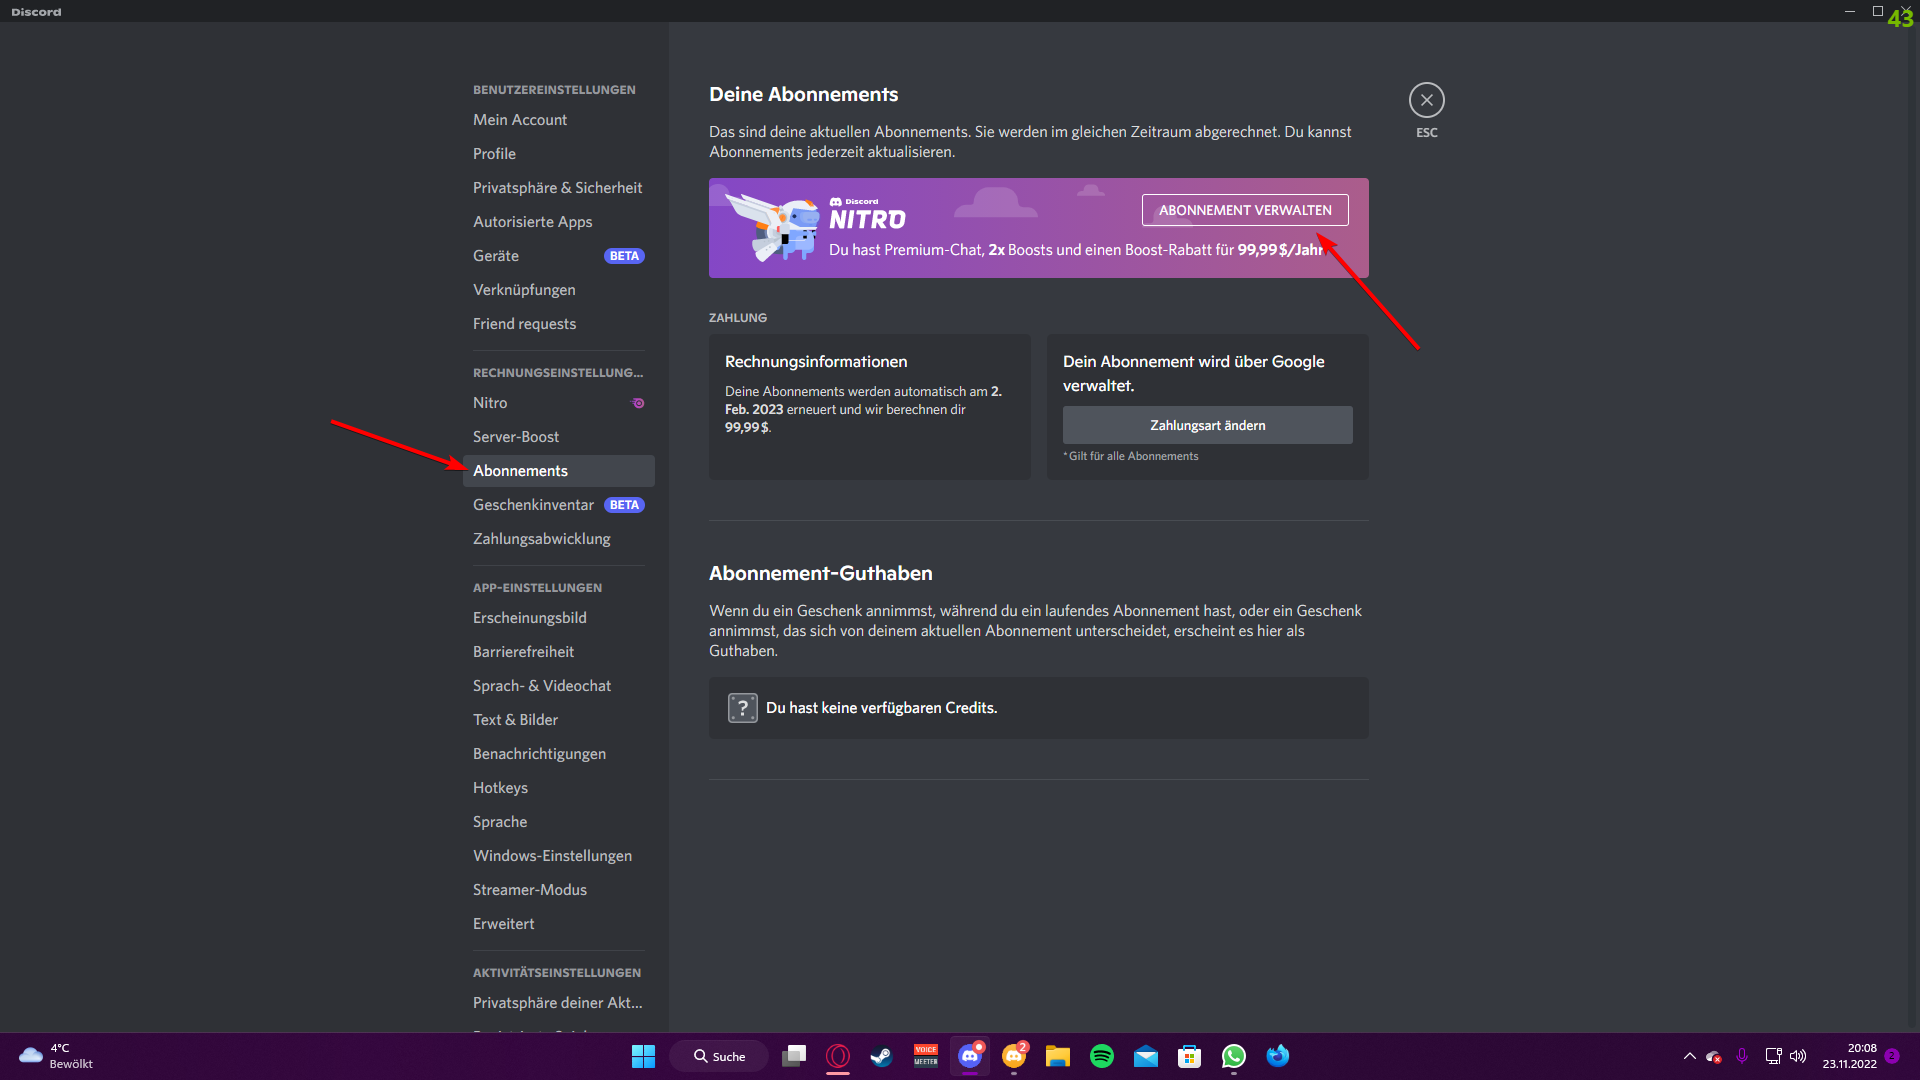Open Sprach- & Videochat settings

541,686
